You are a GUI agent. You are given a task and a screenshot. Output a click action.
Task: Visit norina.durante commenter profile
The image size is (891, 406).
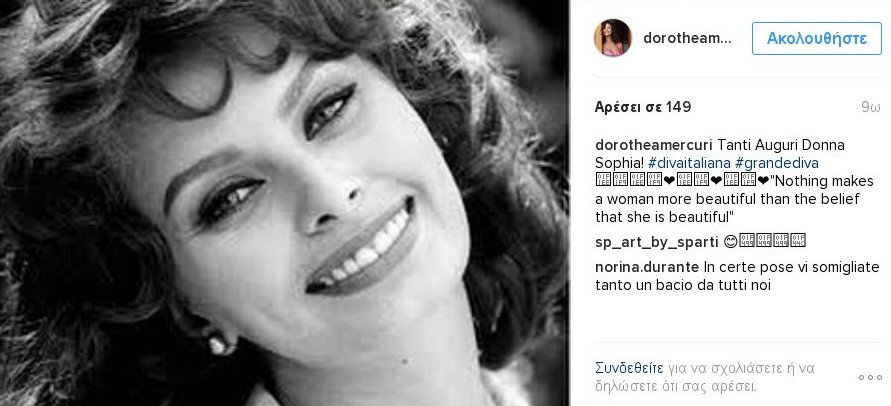coord(647,267)
